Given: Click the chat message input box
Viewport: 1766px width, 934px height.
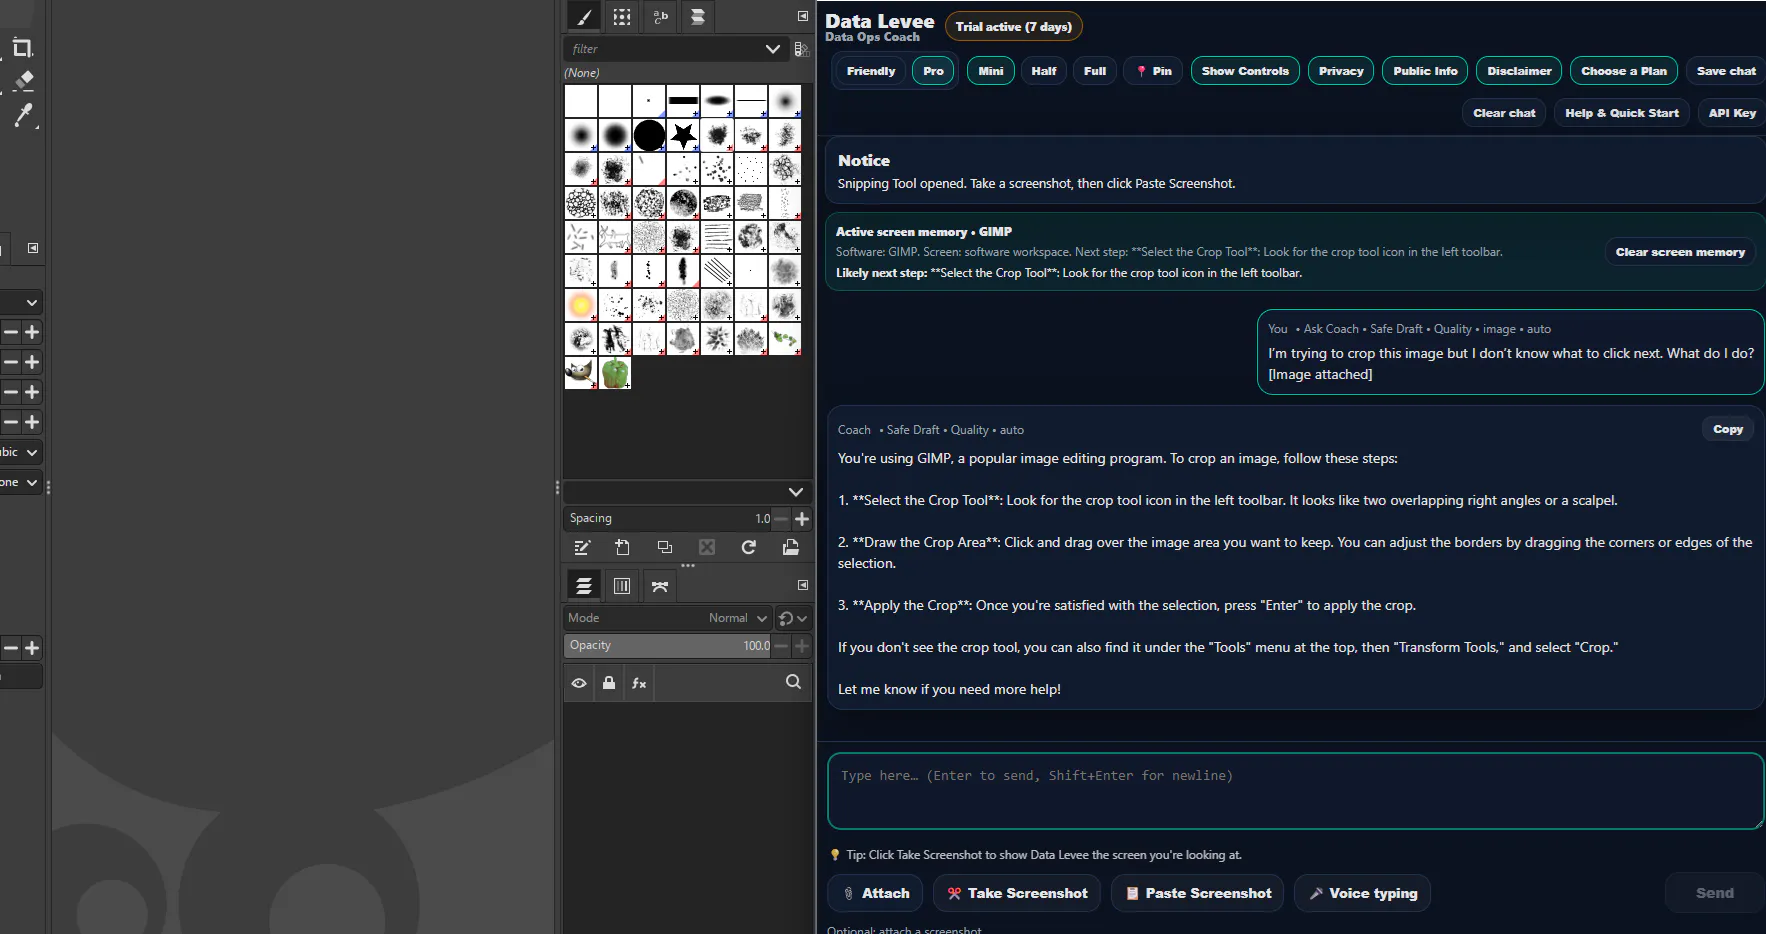Looking at the screenshot, I should (x=1295, y=791).
